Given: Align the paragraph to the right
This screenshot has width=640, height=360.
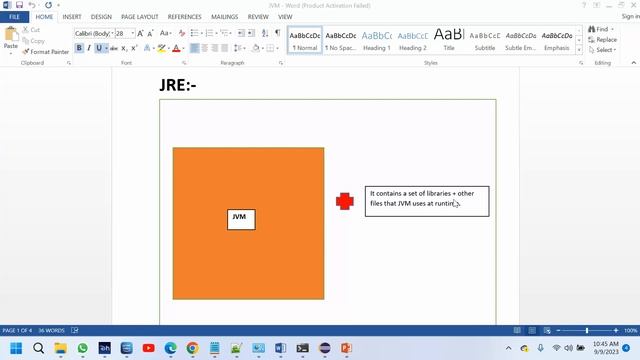Looking at the screenshot, I should (215, 48).
